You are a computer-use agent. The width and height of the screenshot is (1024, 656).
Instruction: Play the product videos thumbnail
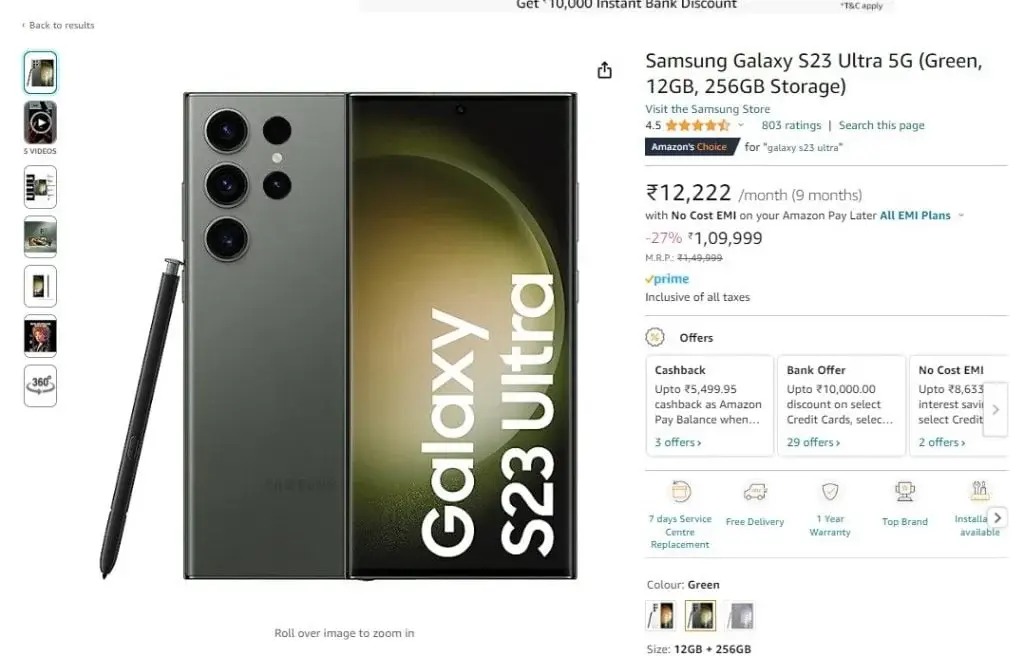40,123
